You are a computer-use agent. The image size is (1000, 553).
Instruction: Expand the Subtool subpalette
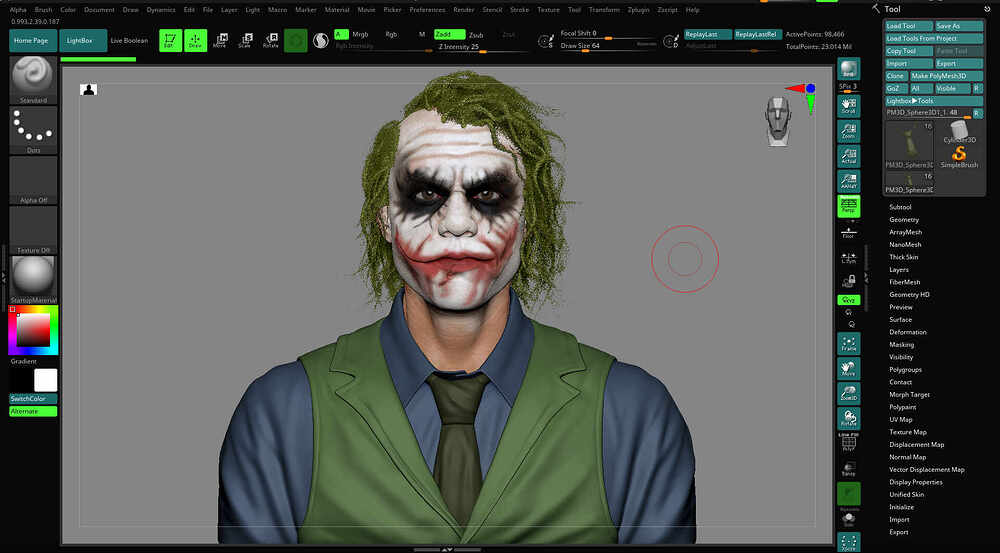coord(900,207)
